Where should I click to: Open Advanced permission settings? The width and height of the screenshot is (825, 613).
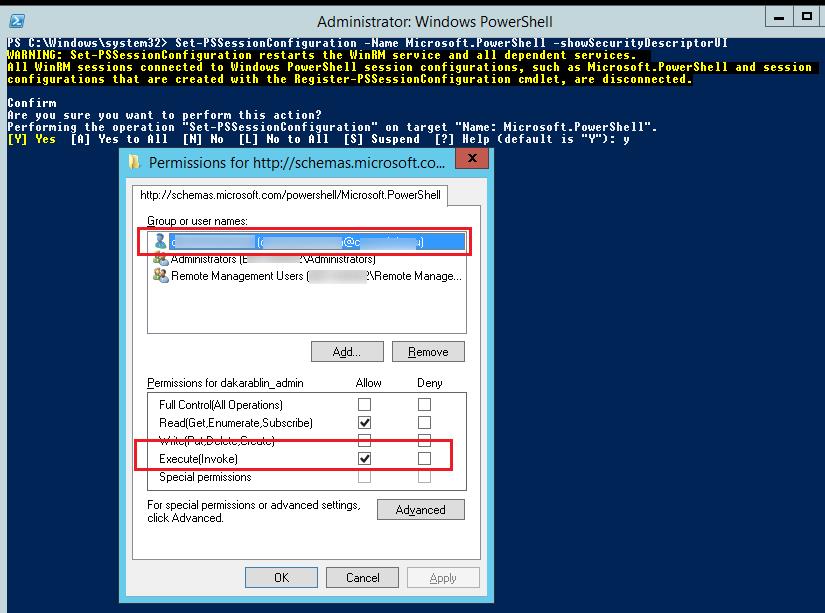[420, 510]
